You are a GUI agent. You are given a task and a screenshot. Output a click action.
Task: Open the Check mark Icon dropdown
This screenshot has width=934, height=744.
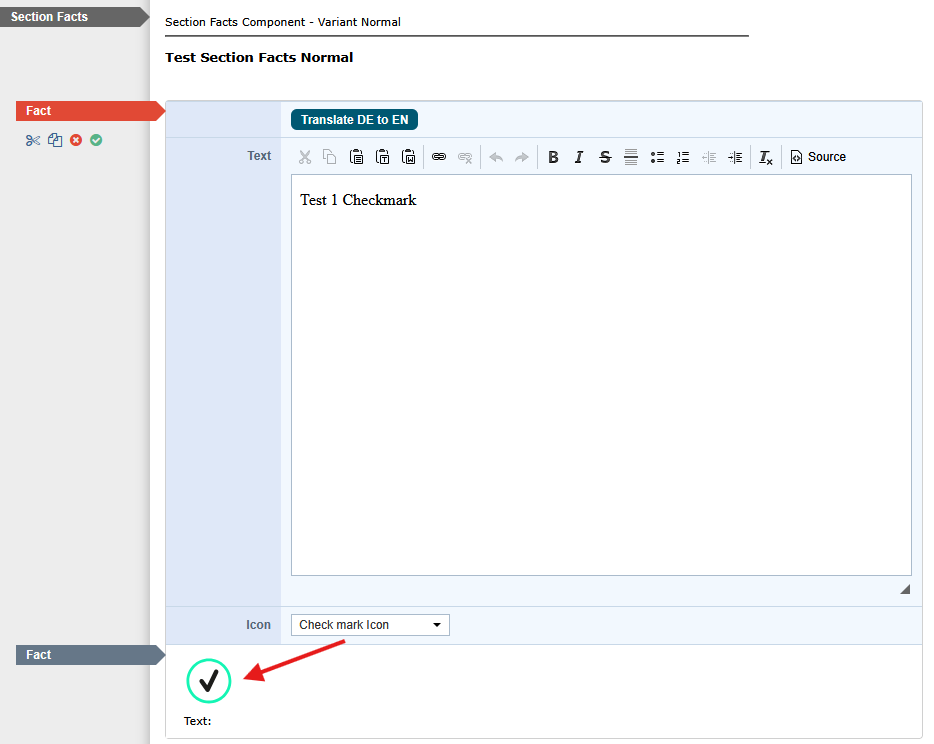[370, 625]
